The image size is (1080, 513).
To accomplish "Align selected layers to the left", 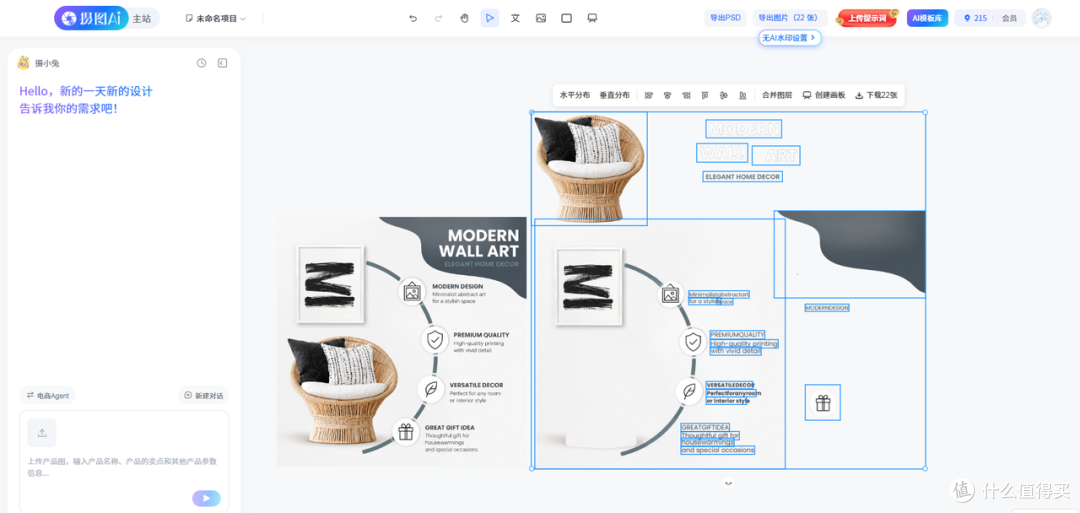I will [x=648, y=96].
